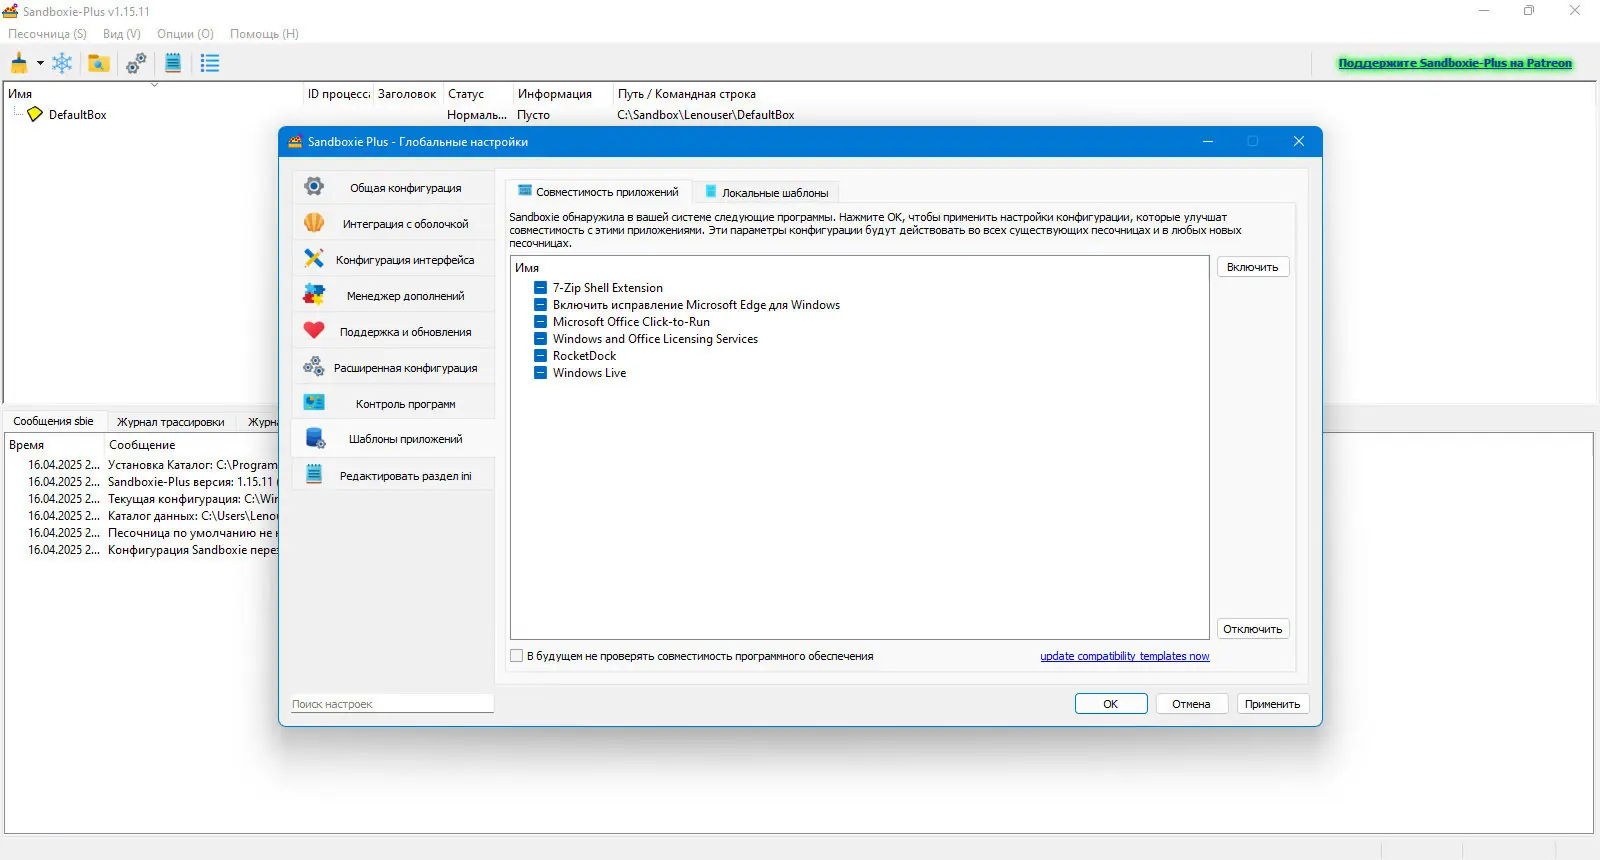Click the Отключить button
Image resolution: width=1600 pixels, height=860 pixels.
point(1253,629)
